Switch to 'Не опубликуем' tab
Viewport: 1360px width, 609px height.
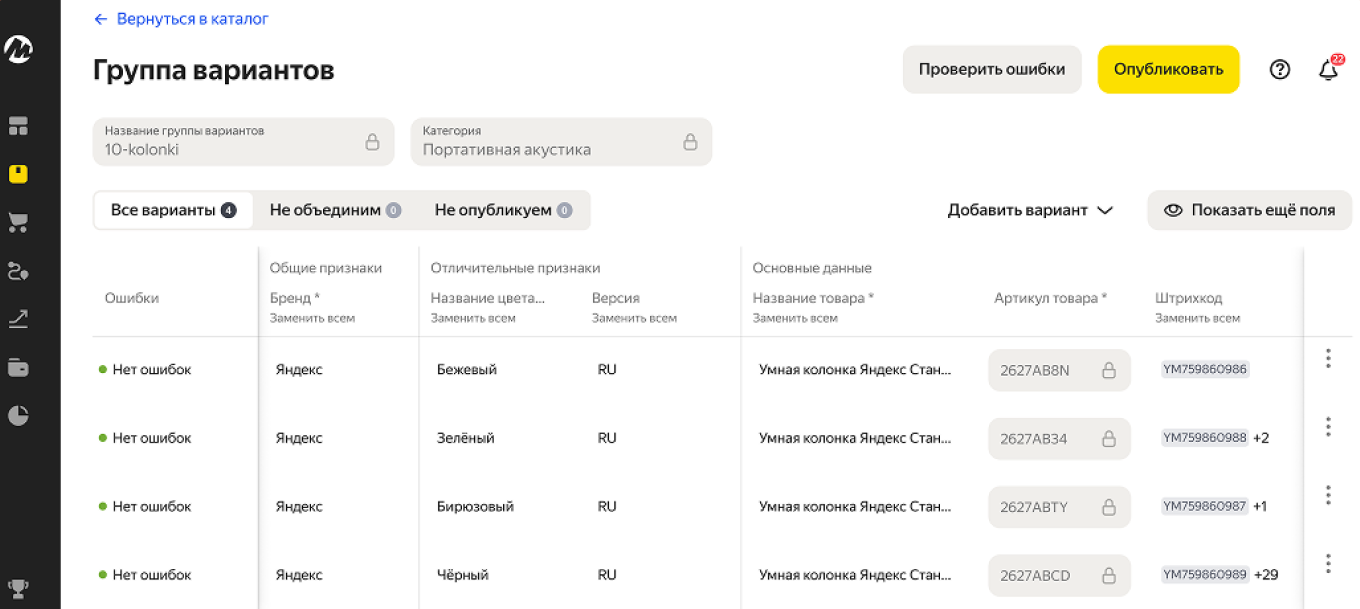(502, 210)
